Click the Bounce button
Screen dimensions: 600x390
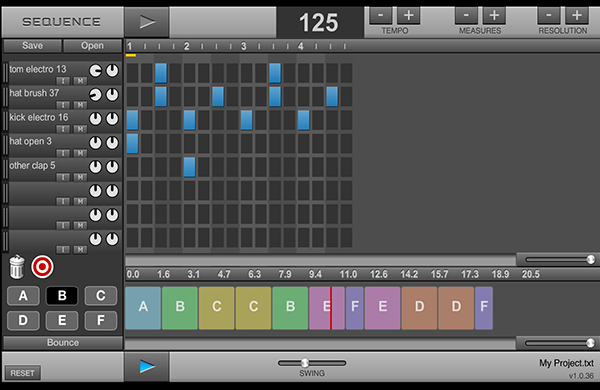click(63, 343)
